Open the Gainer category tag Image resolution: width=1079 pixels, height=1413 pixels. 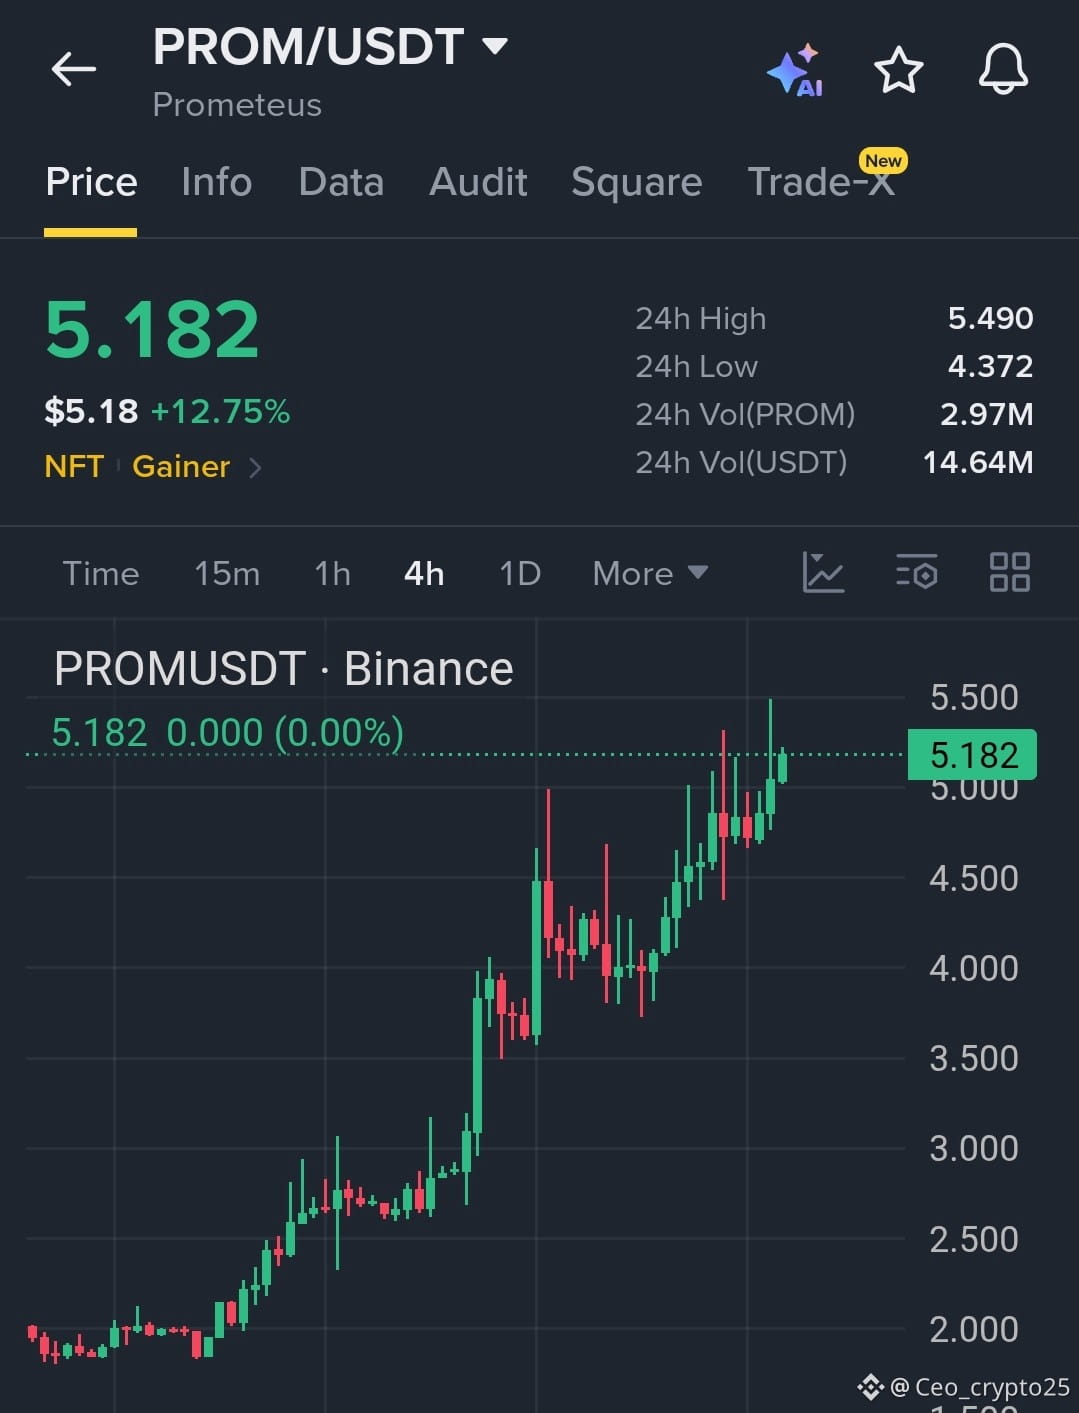click(x=181, y=467)
